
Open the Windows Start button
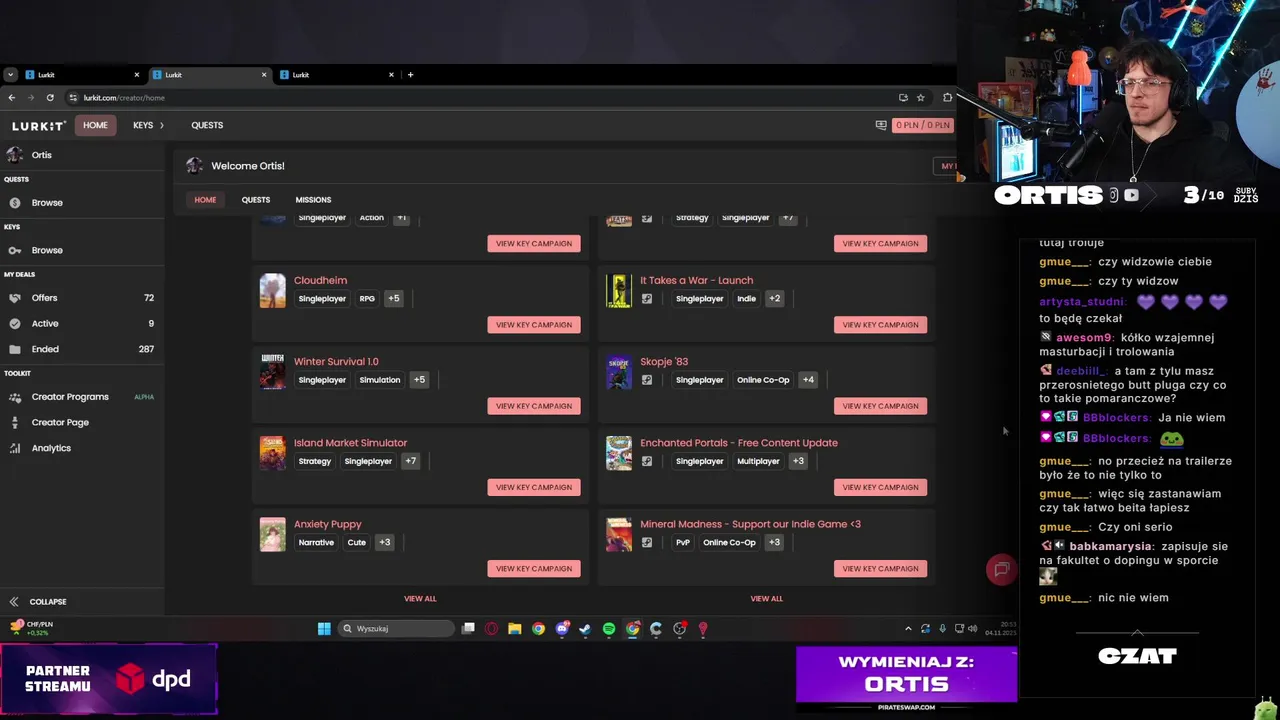324,629
